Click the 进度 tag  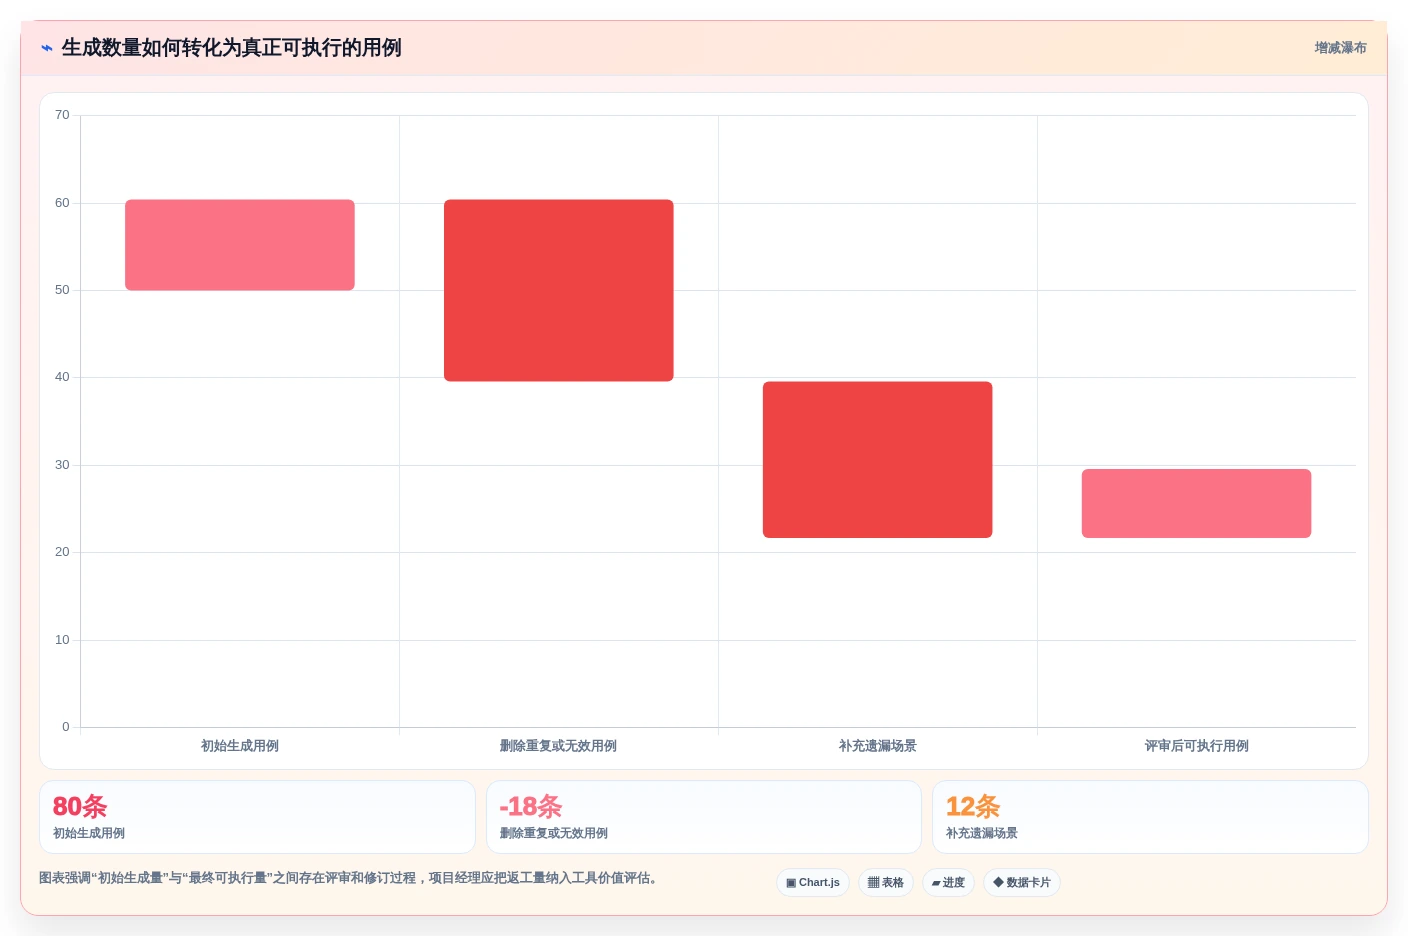[x=948, y=882]
